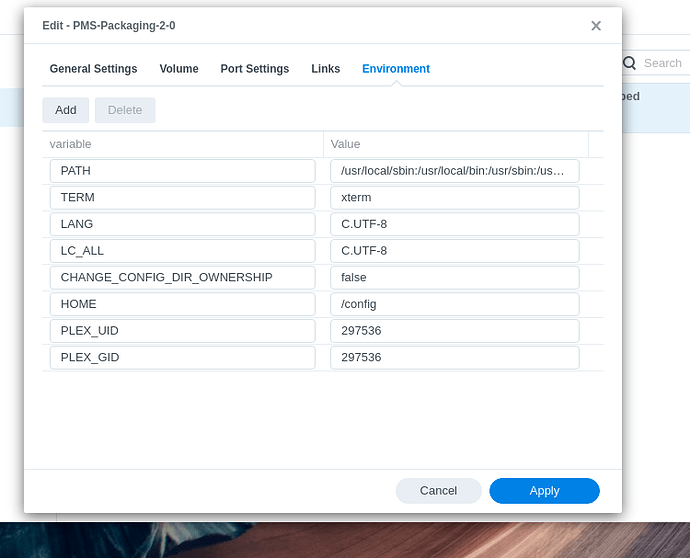Edit the PATH value field
This screenshot has width=690, height=558.
pyautogui.click(x=455, y=171)
